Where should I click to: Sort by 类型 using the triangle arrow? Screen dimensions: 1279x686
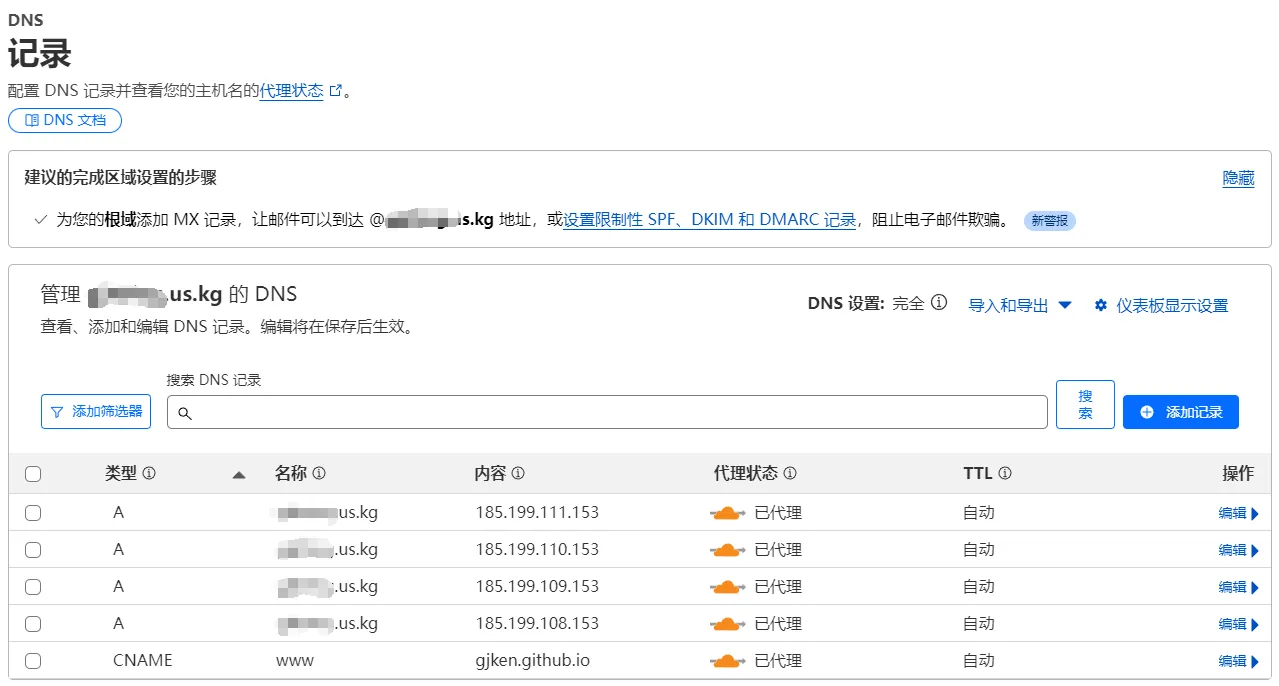tap(239, 475)
